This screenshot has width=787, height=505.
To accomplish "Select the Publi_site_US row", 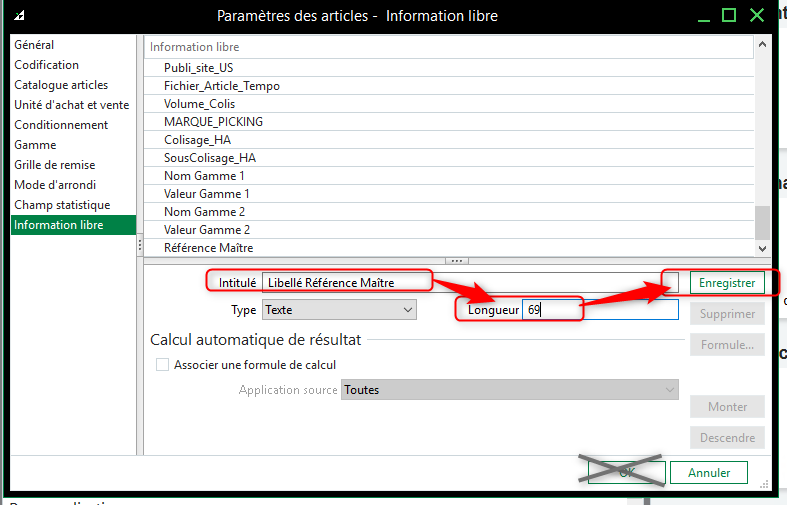I will click(x=449, y=68).
